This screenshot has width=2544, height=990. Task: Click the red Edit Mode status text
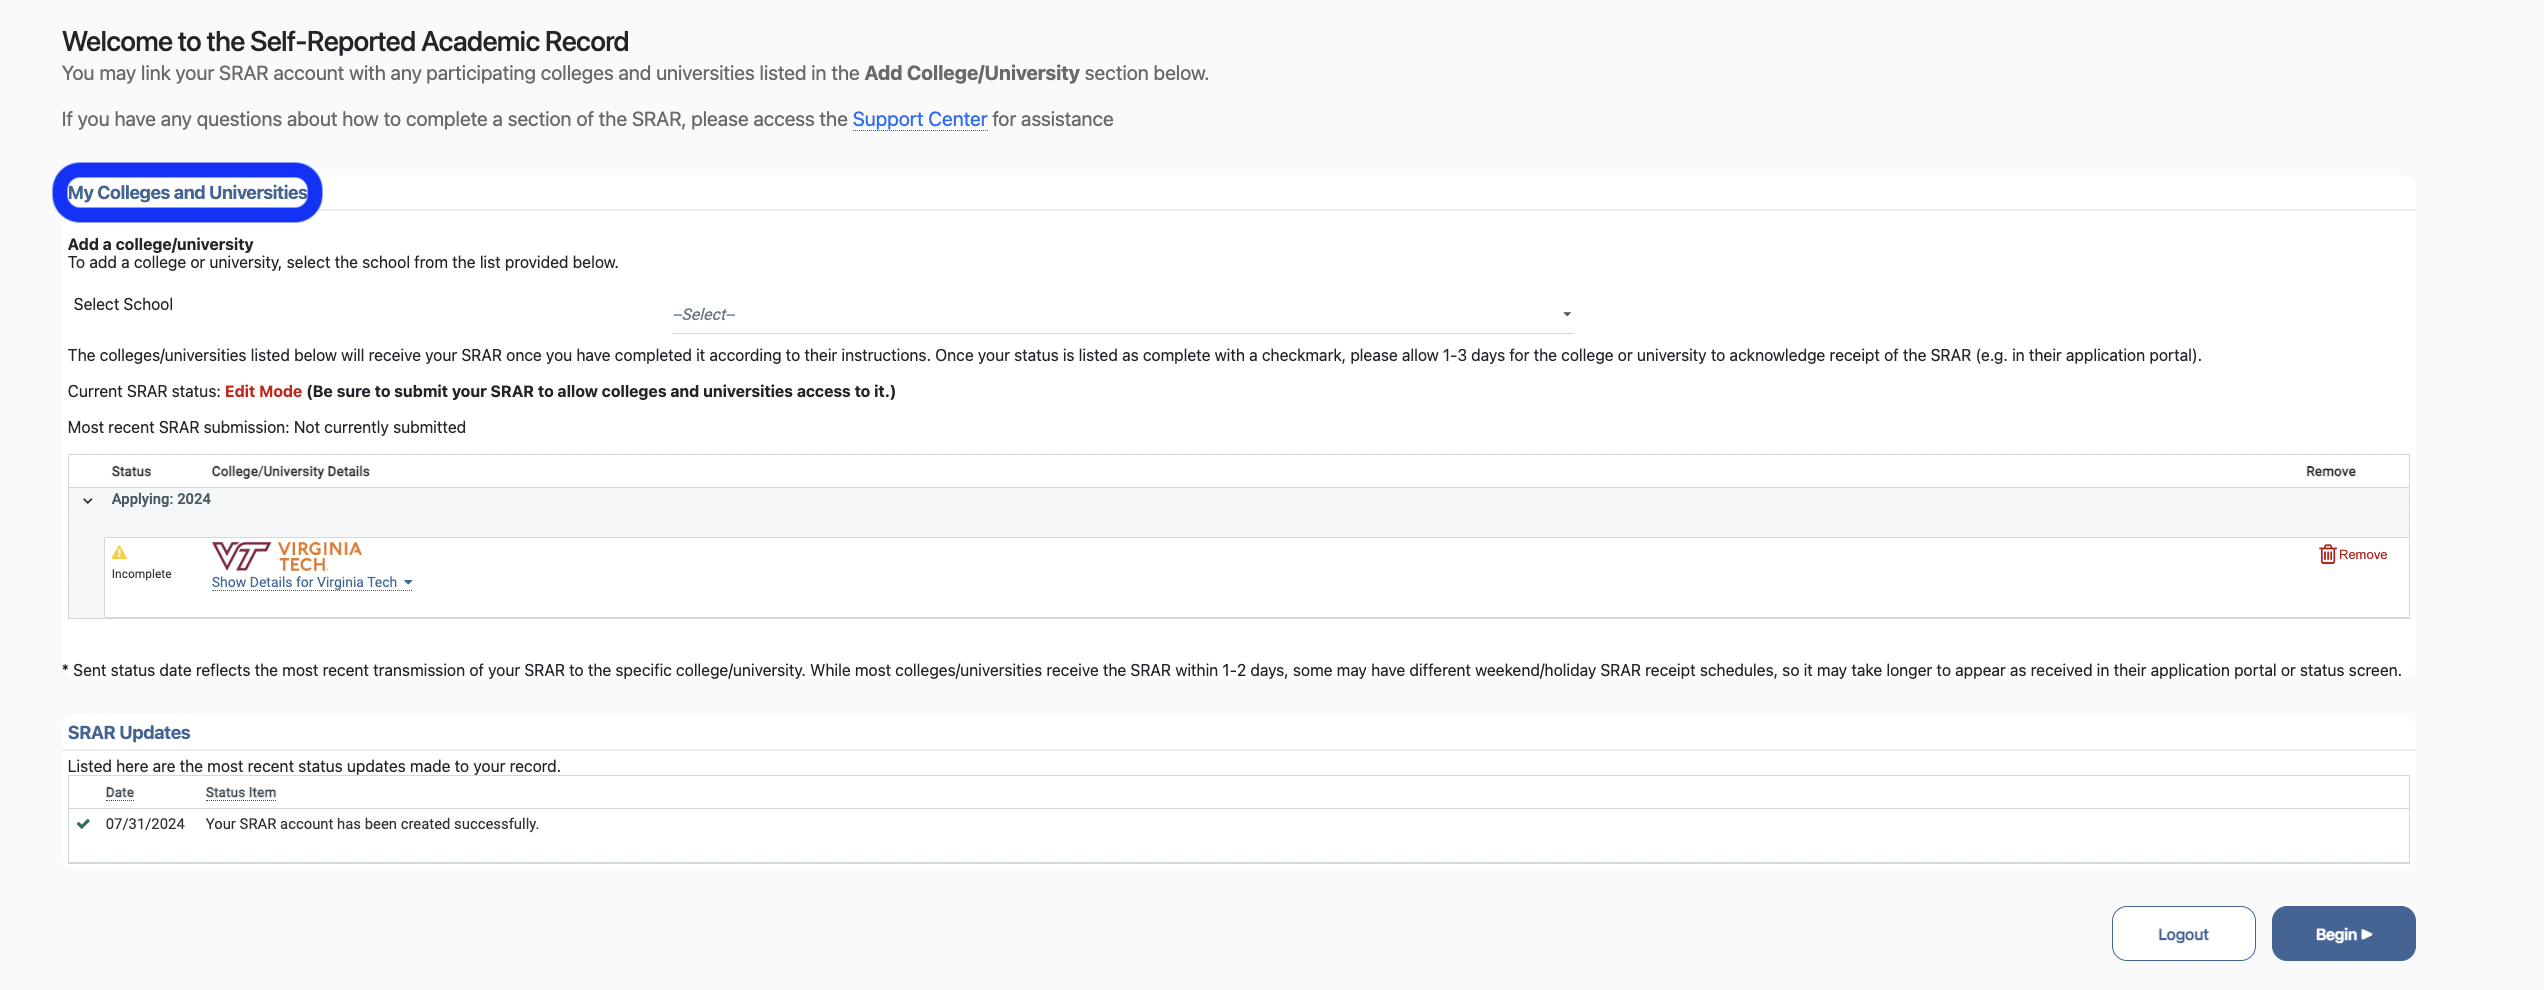pyautogui.click(x=263, y=391)
